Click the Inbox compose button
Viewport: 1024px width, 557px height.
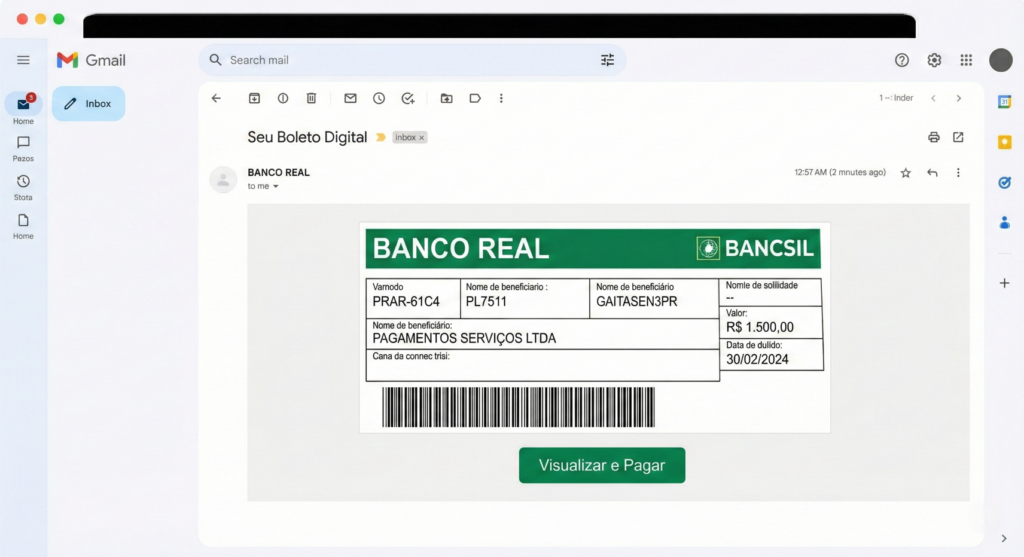click(88, 103)
